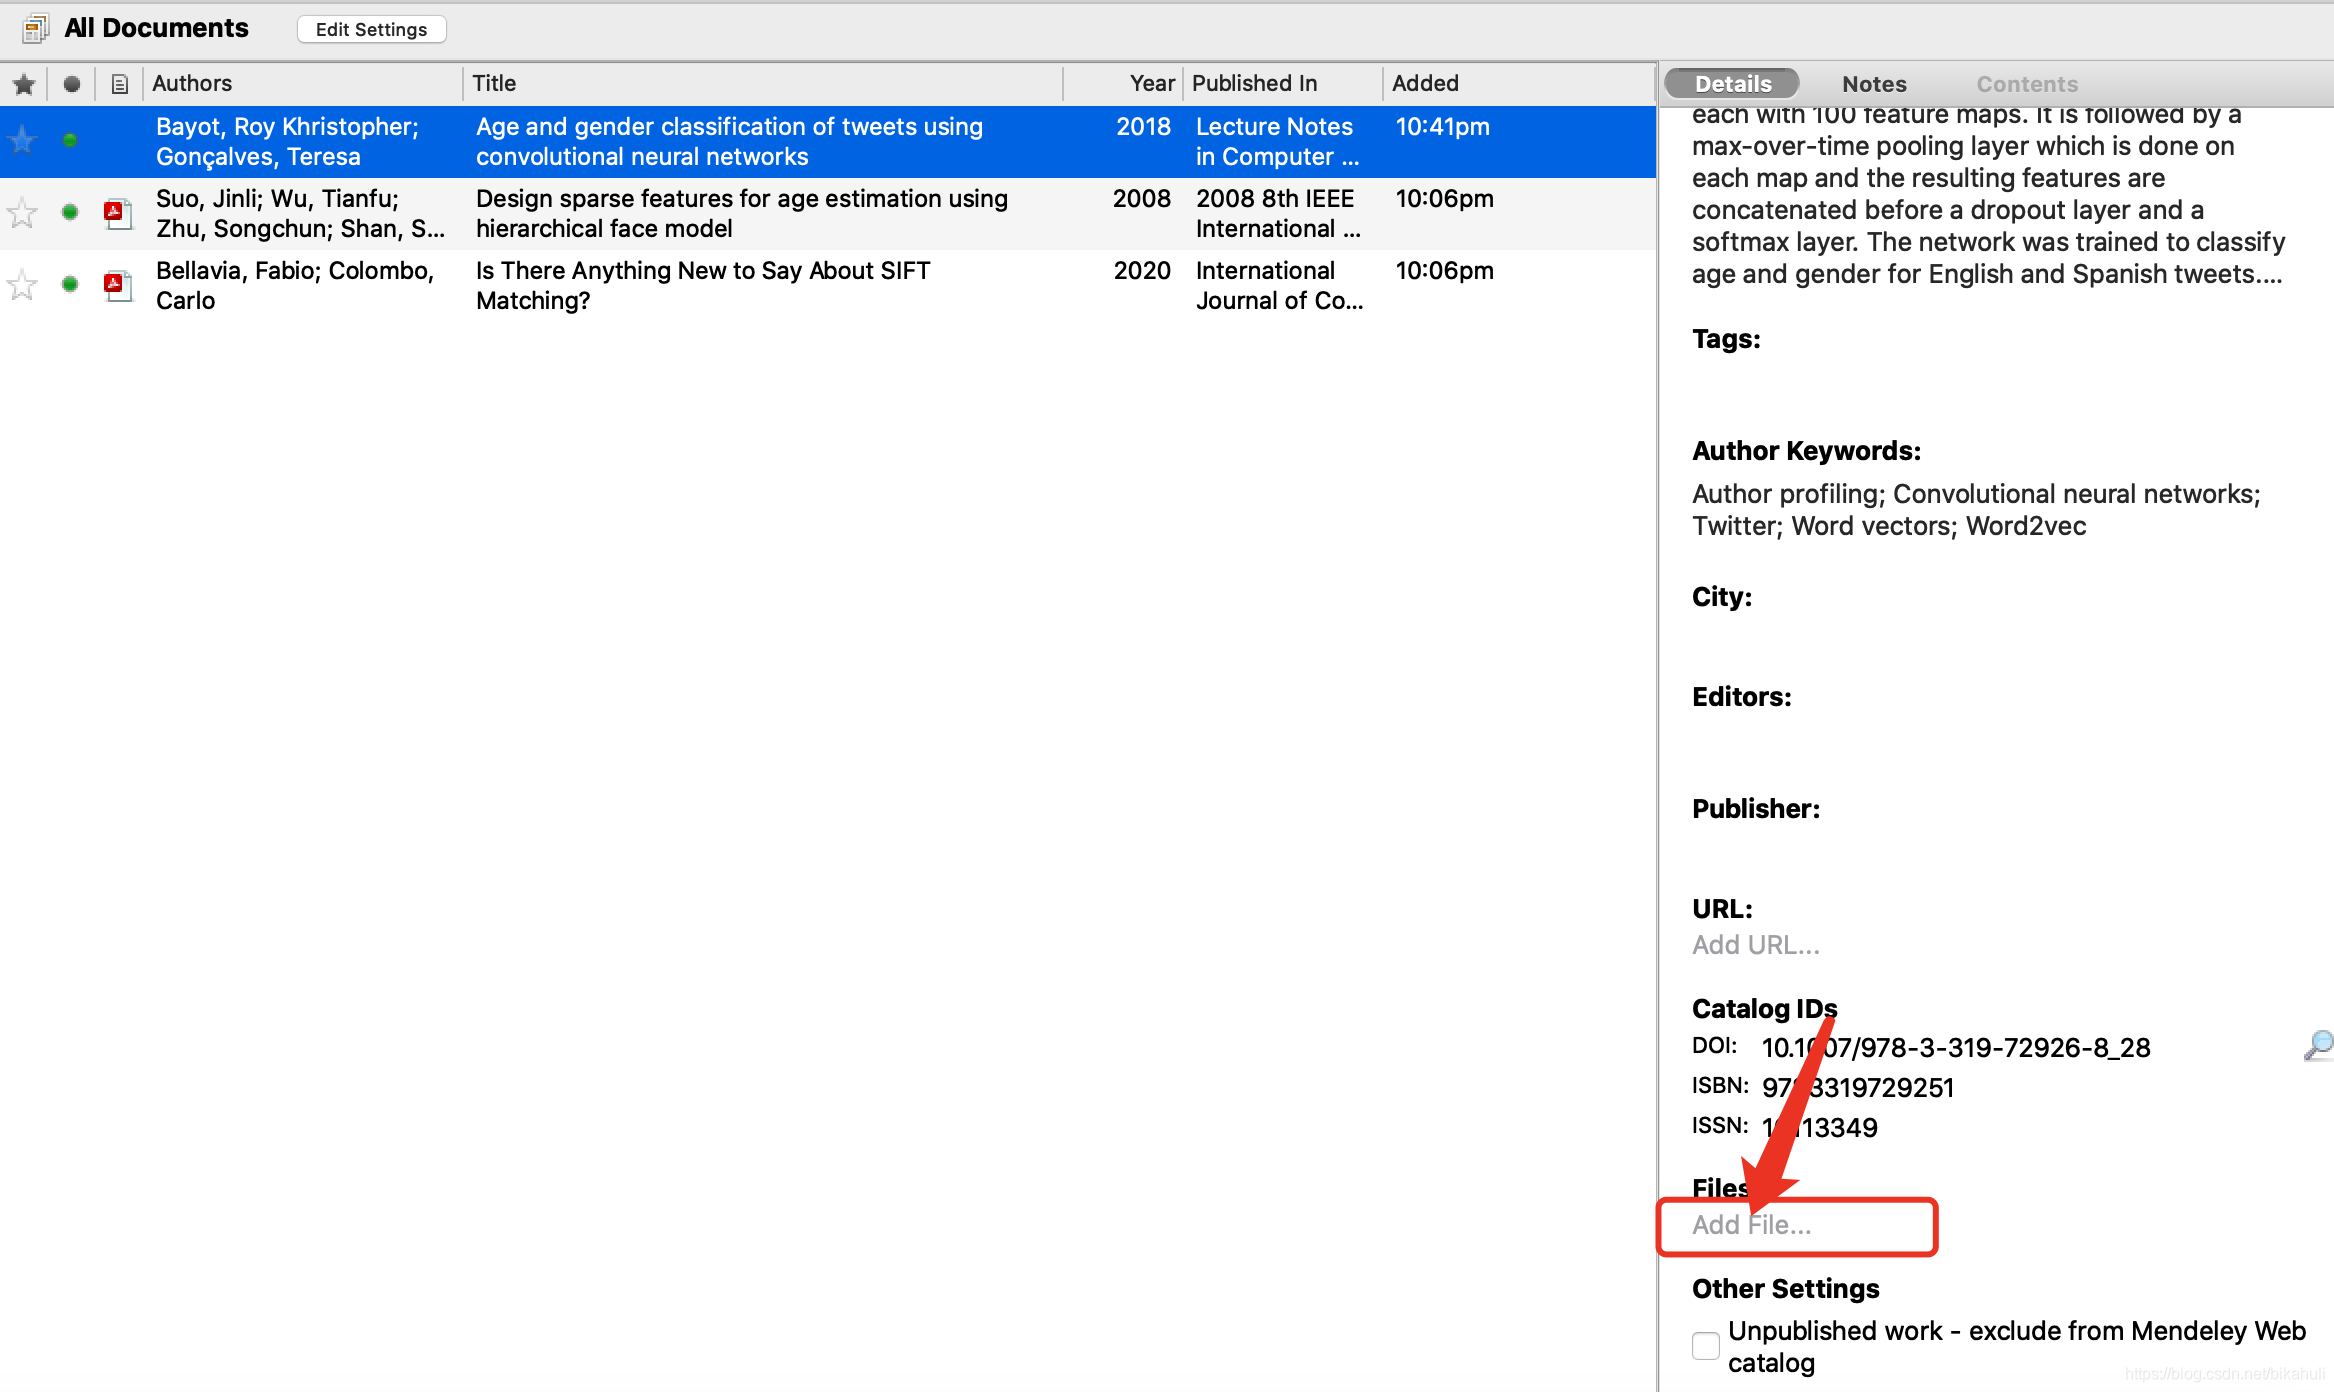
Task: Click Add File... link
Action: click(x=1752, y=1225)
